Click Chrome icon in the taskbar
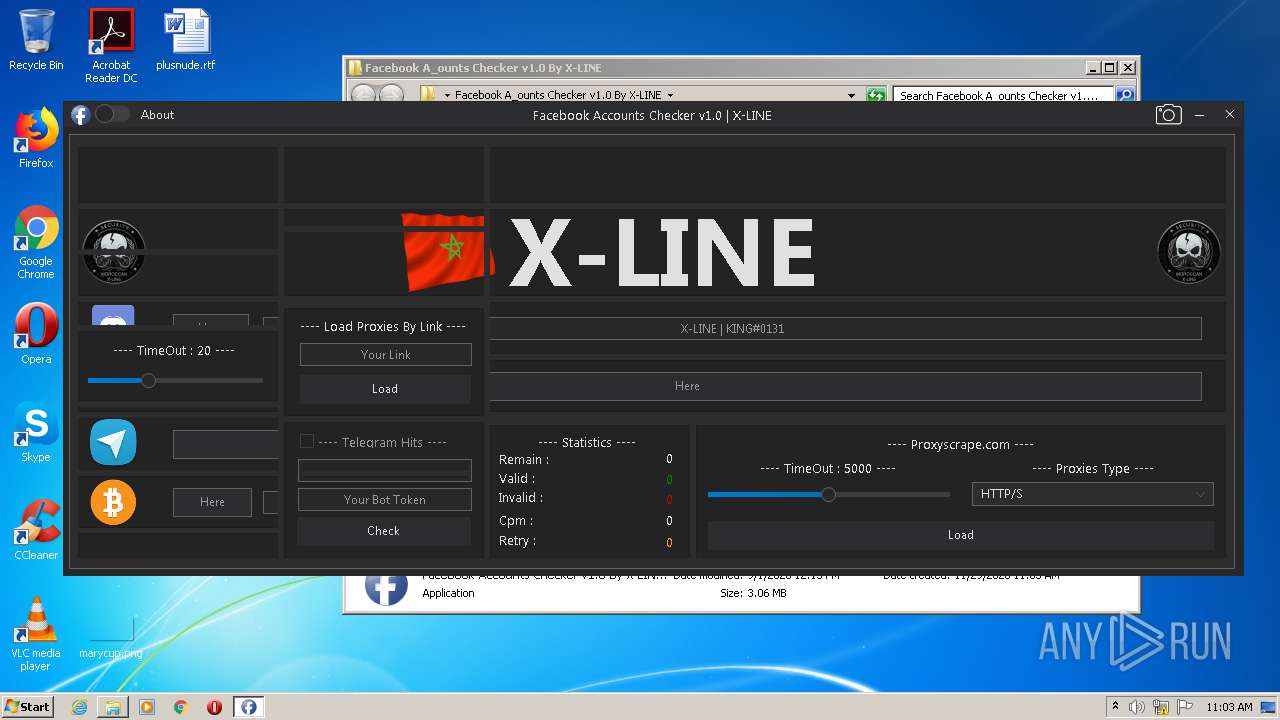Image resolution: width=1280 pixels, height=720 pixels. pyautogui.click(x=181, y=707)
